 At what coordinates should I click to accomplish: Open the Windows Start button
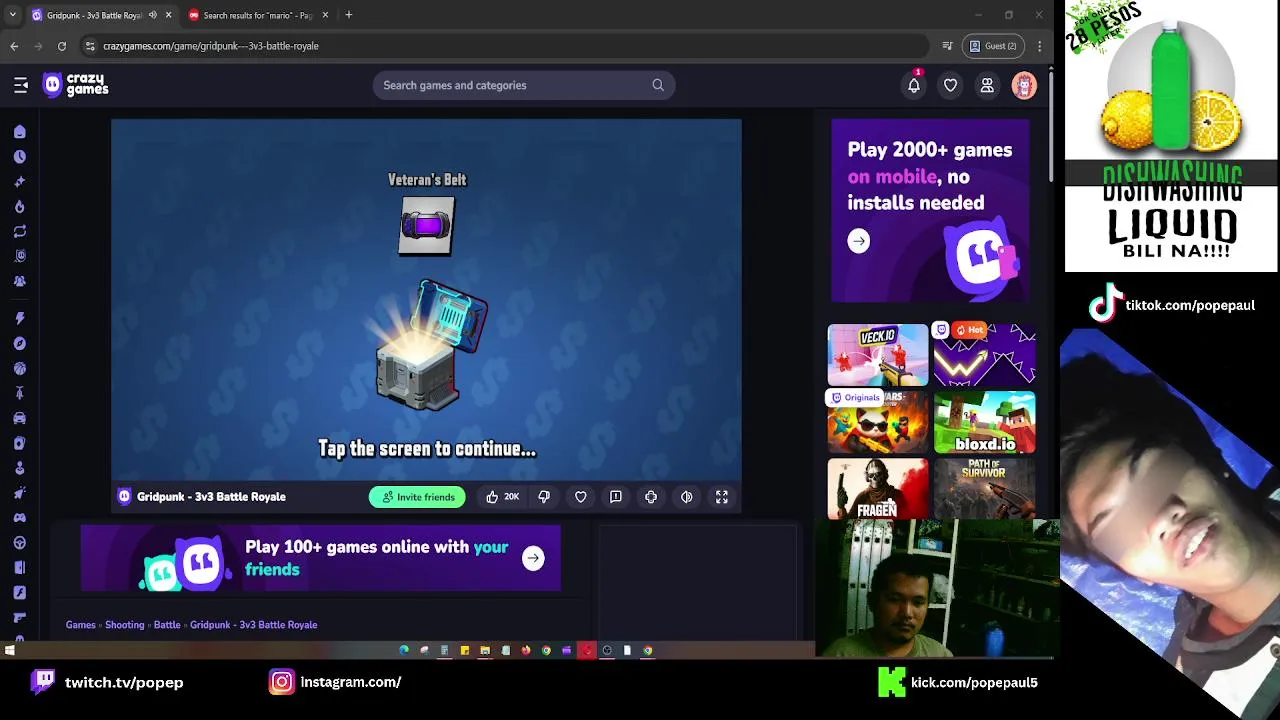pyautogui.click(x=9, y=651)
